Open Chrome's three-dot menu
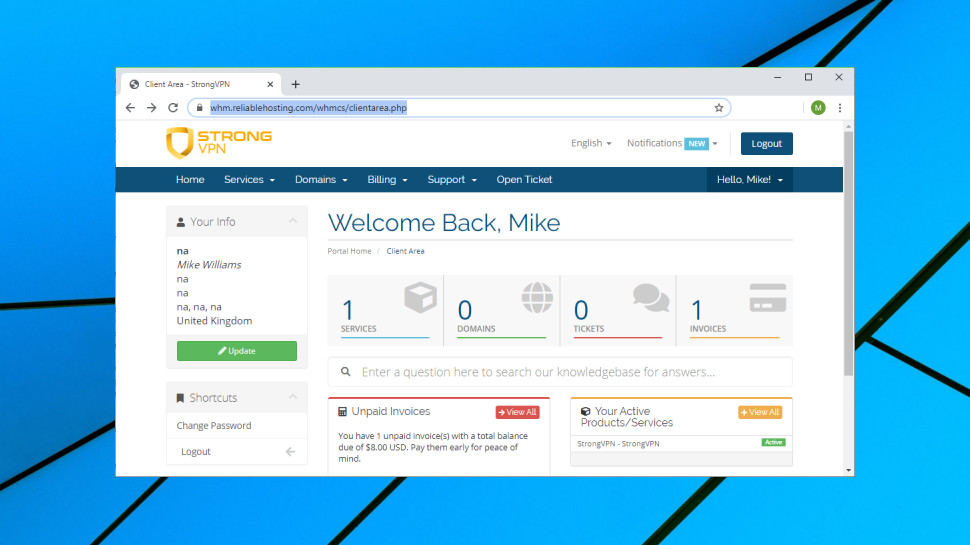Image resolution: width=970 pixels, height=545 pixels. click(839, 108)
